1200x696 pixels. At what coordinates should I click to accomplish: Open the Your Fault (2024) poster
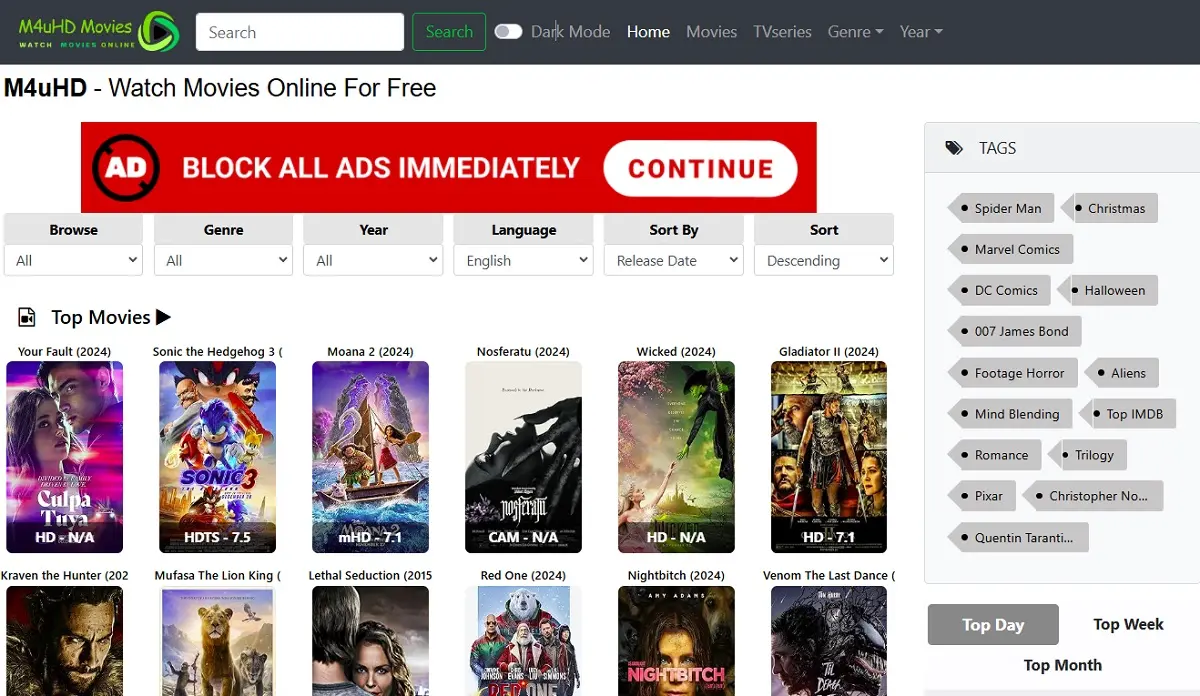click(64, 457)
